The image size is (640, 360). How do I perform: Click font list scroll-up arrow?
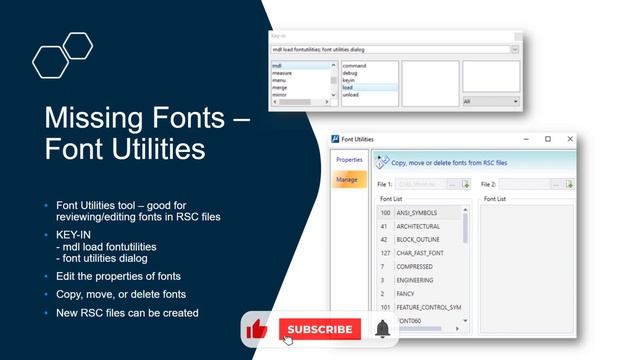465,210
